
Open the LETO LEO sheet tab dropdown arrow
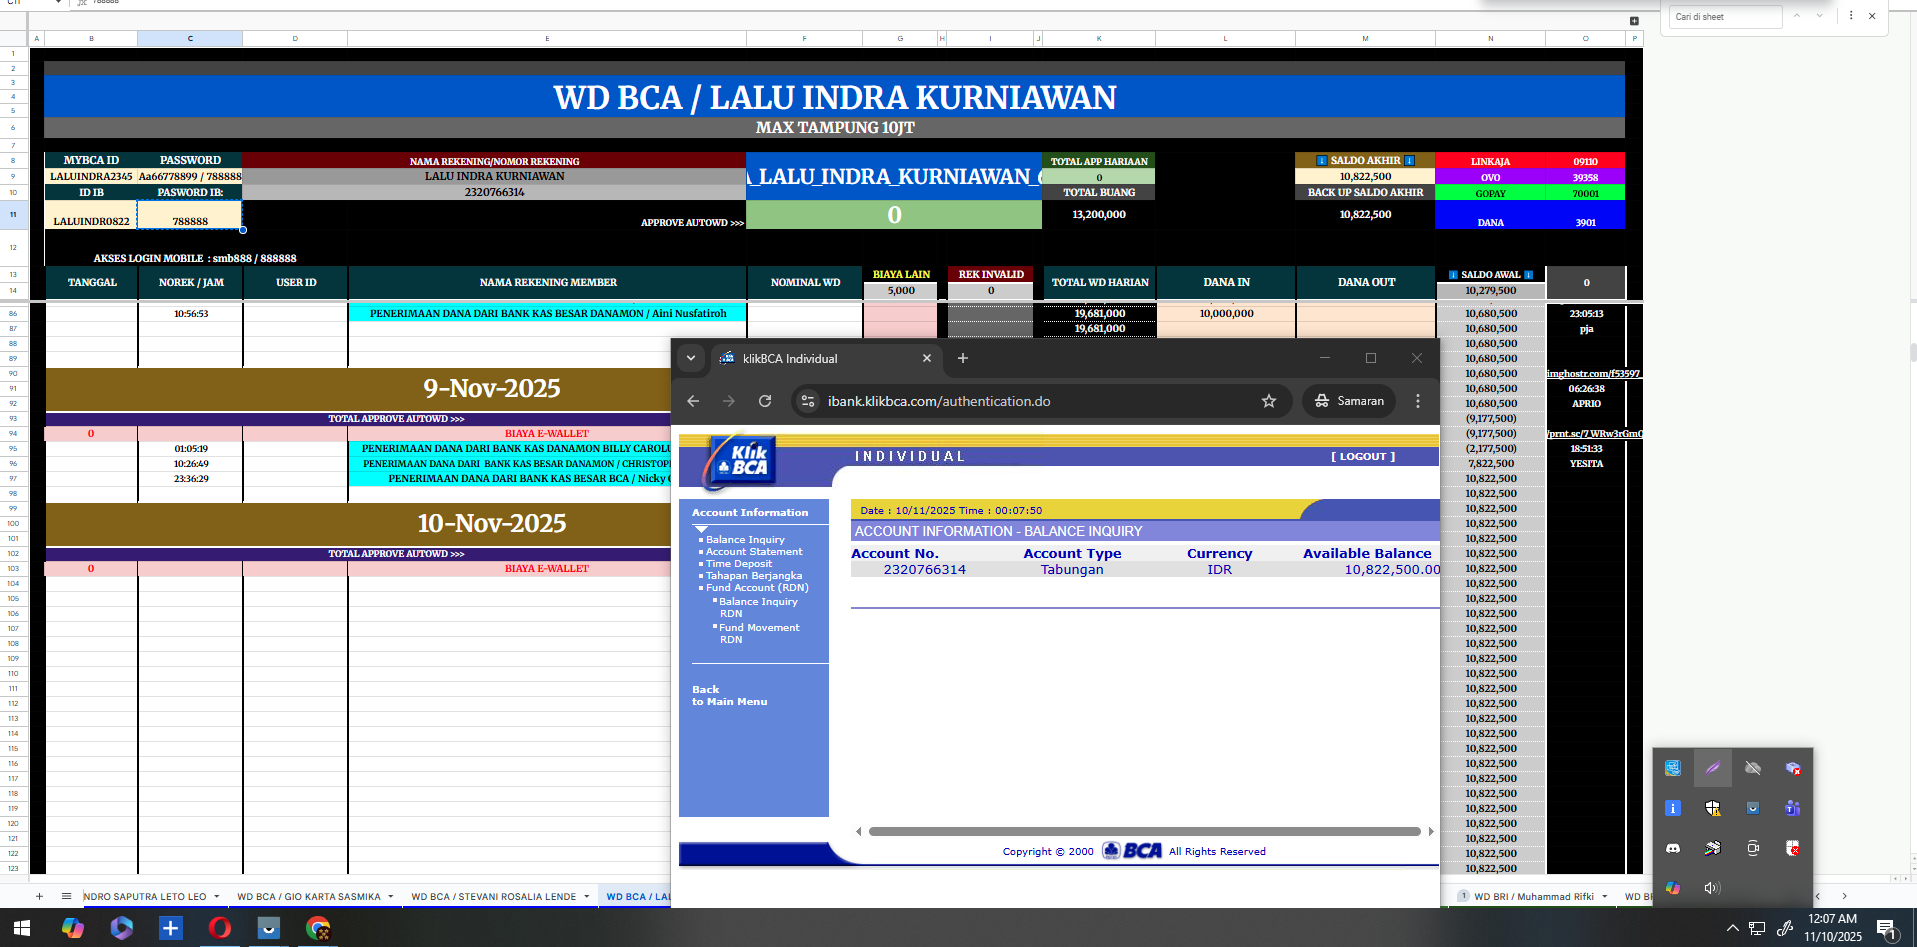pyautogui.click(x=217, y=897)
